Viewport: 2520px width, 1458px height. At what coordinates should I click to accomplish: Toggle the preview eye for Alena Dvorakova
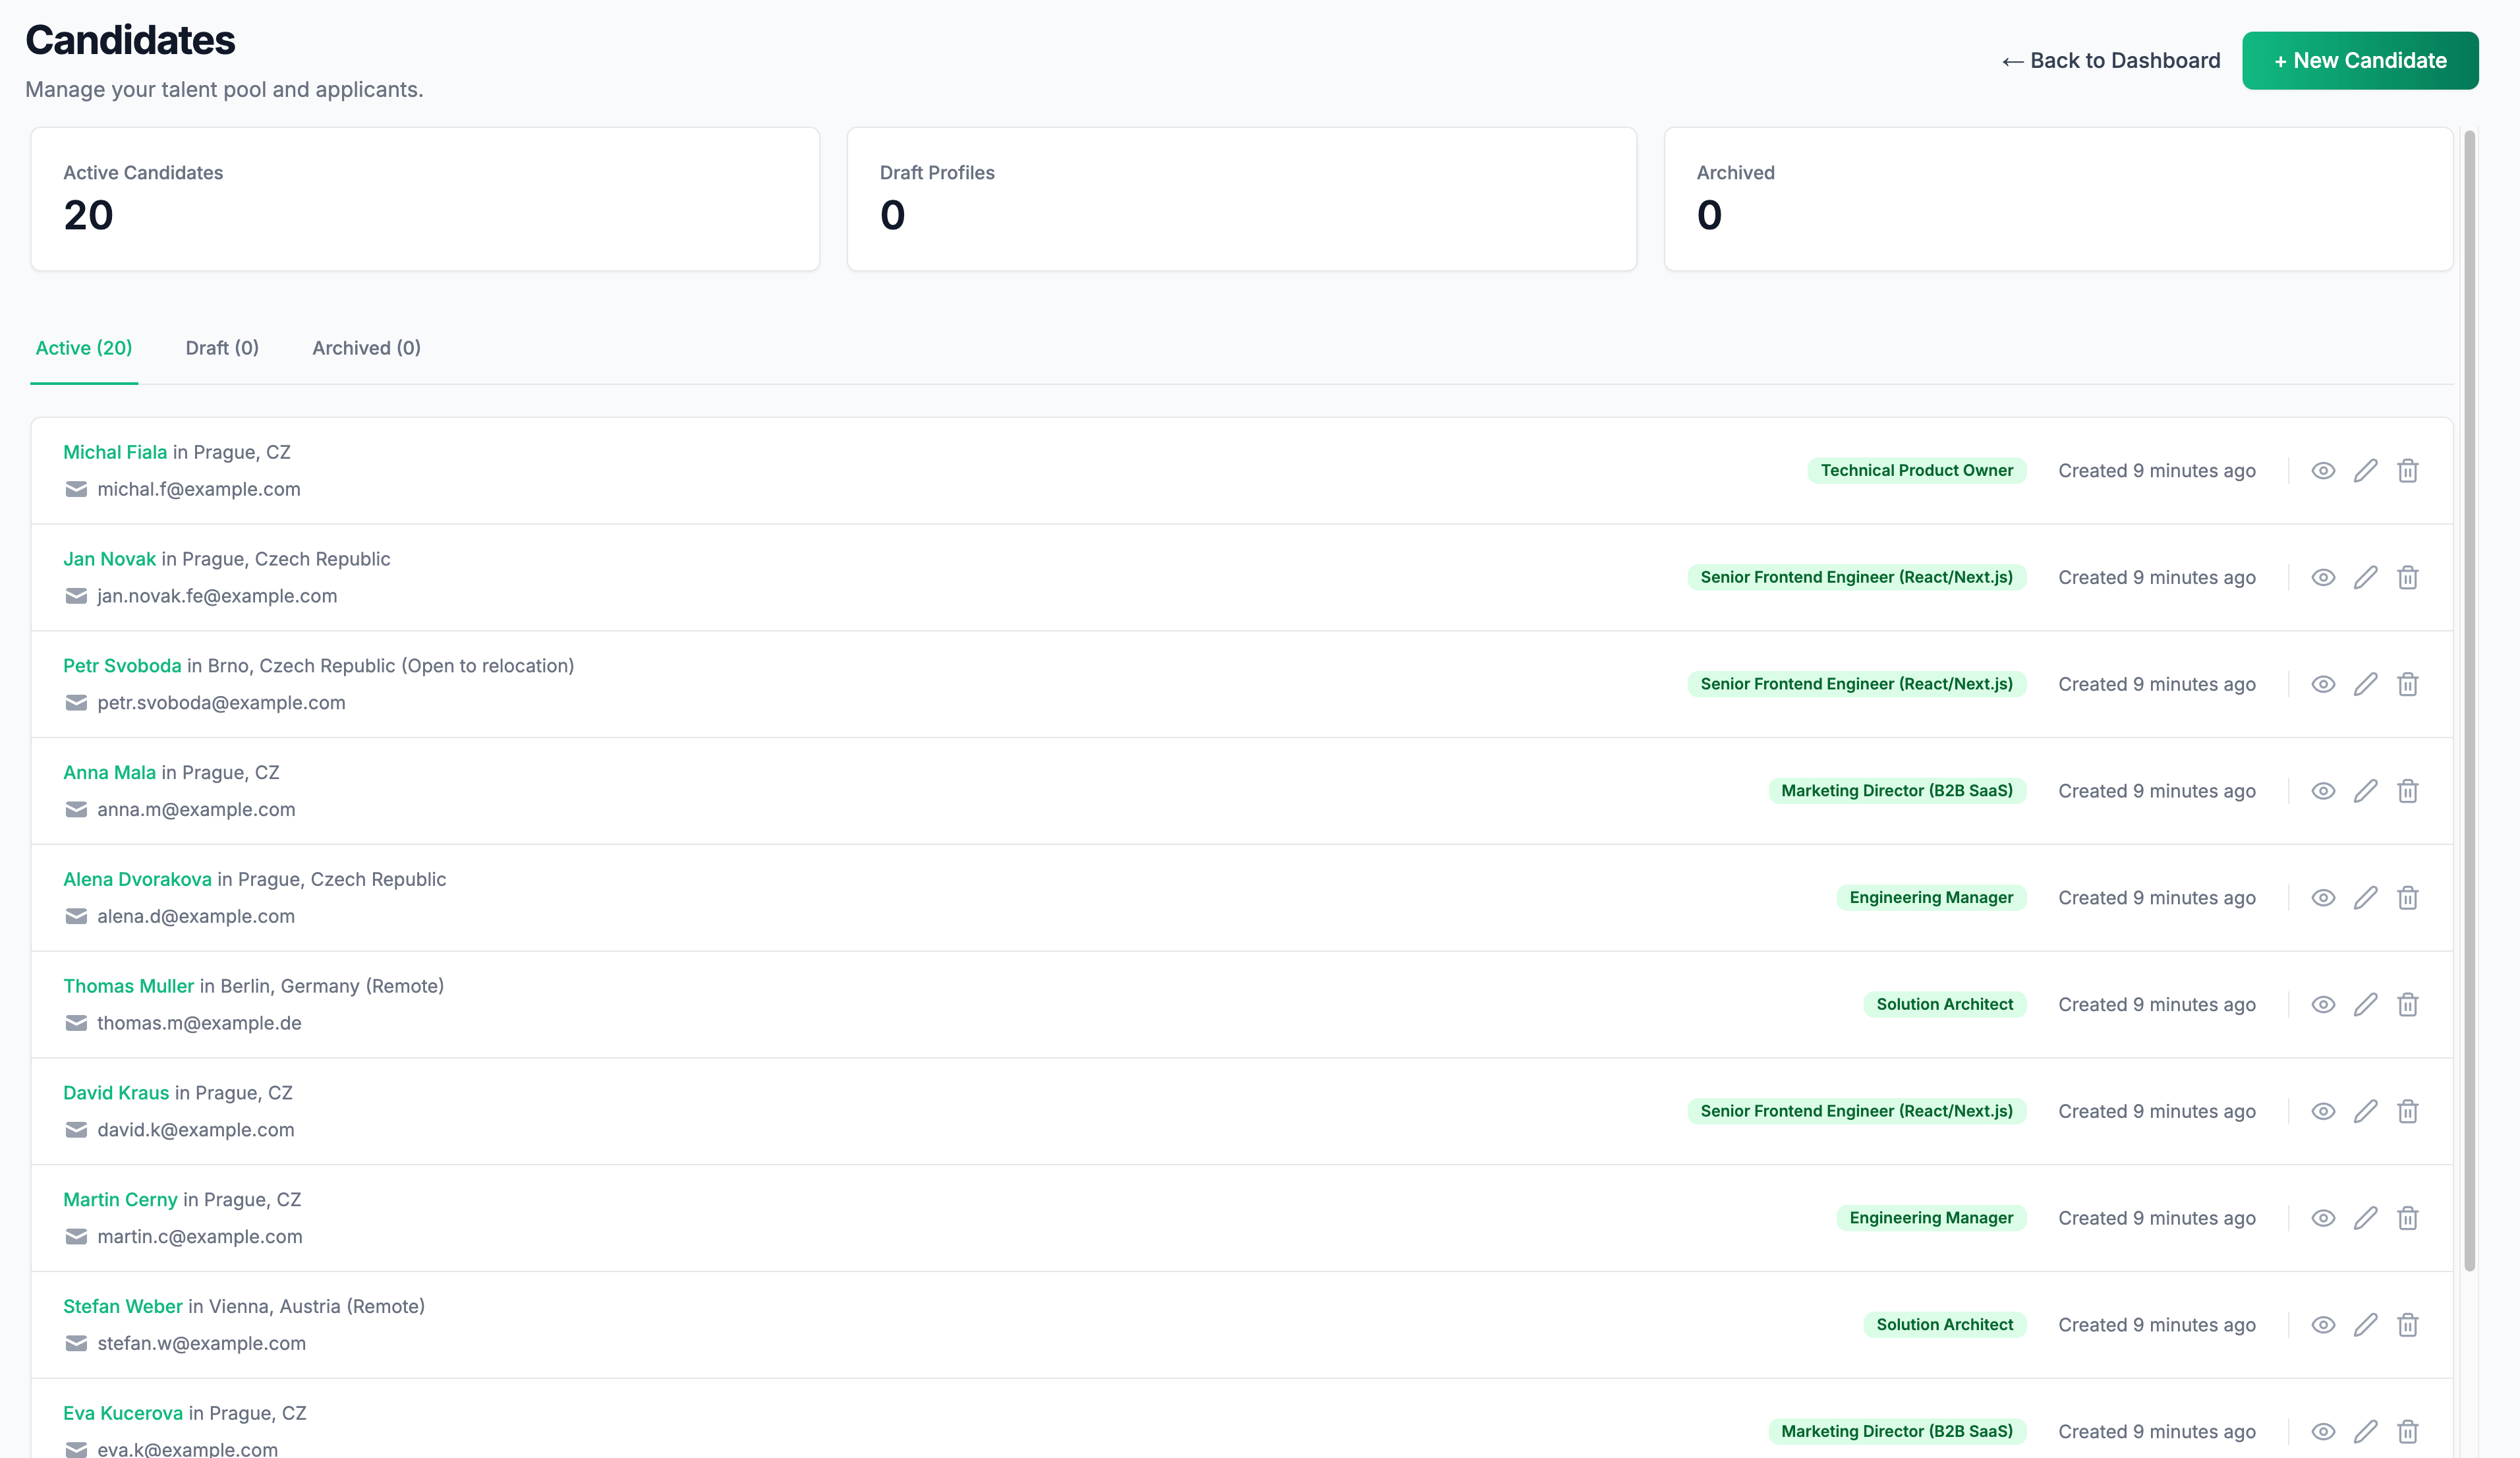coord(2323,897)
